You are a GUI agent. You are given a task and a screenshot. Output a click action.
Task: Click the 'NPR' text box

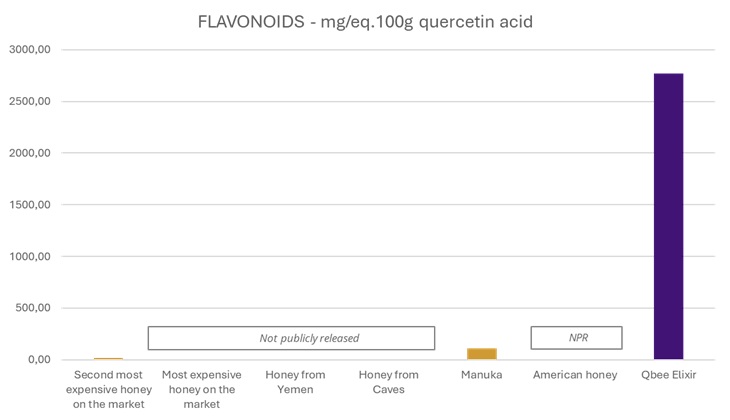click(x=576, y=338)
